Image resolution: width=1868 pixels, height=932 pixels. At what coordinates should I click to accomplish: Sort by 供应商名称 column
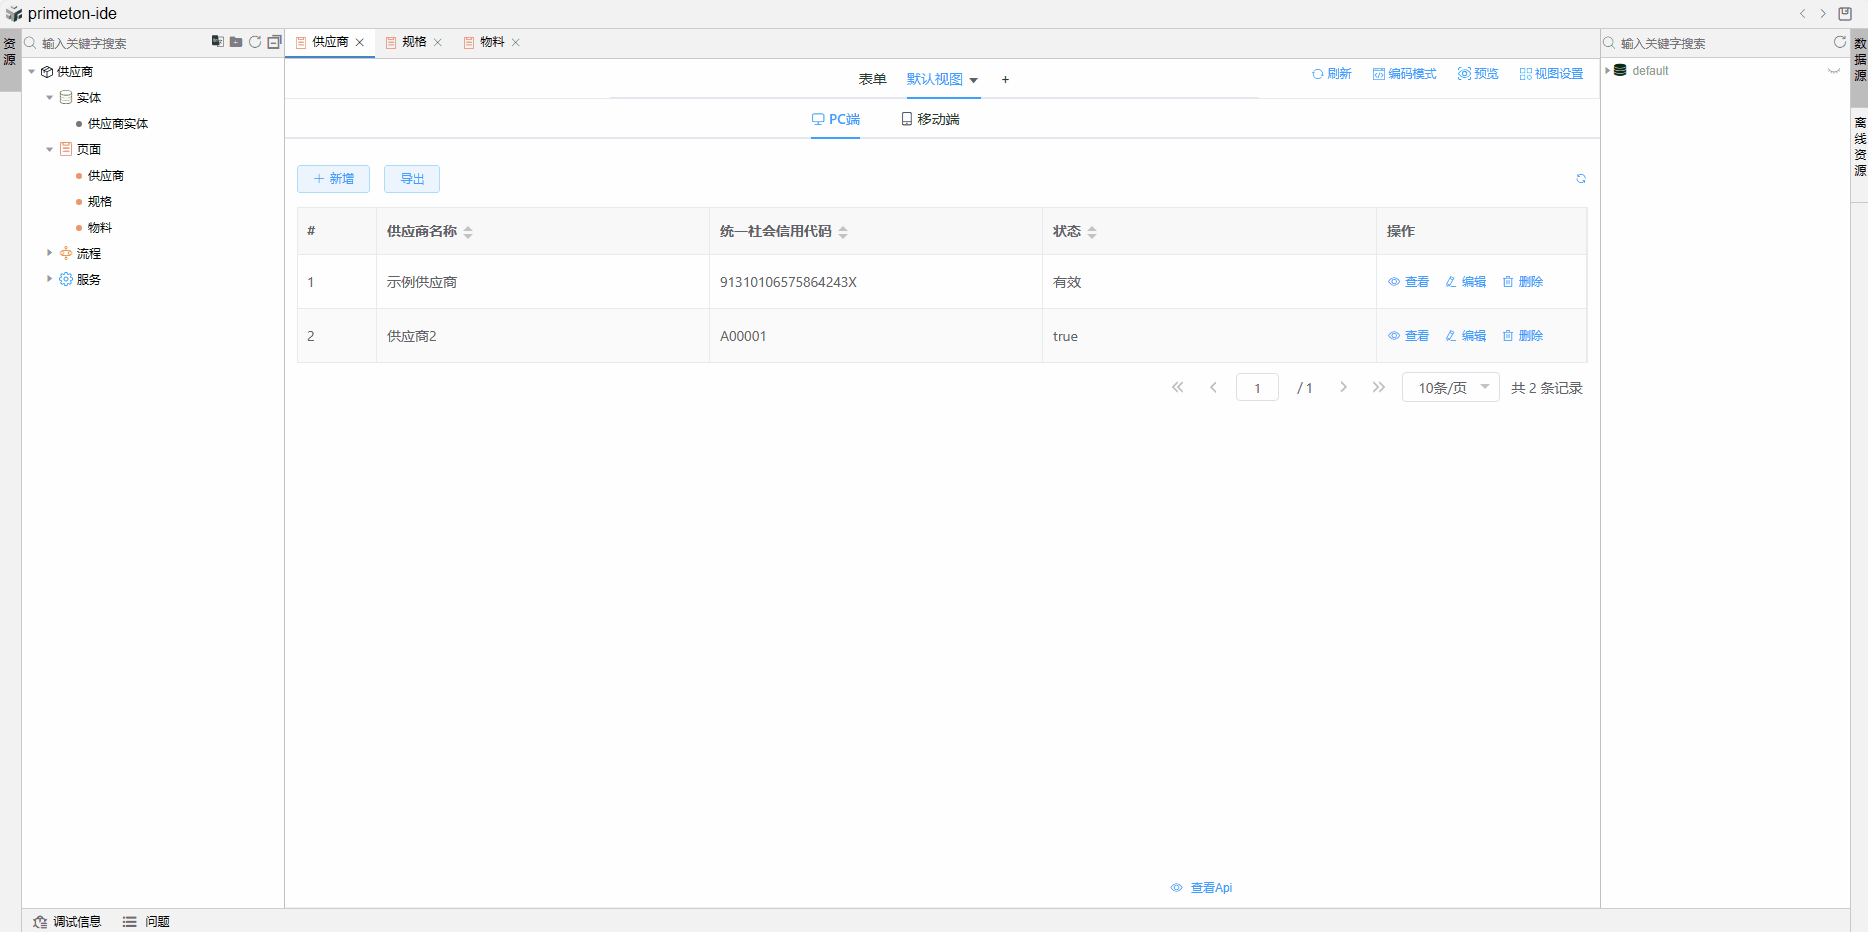[x=468, y=232]
